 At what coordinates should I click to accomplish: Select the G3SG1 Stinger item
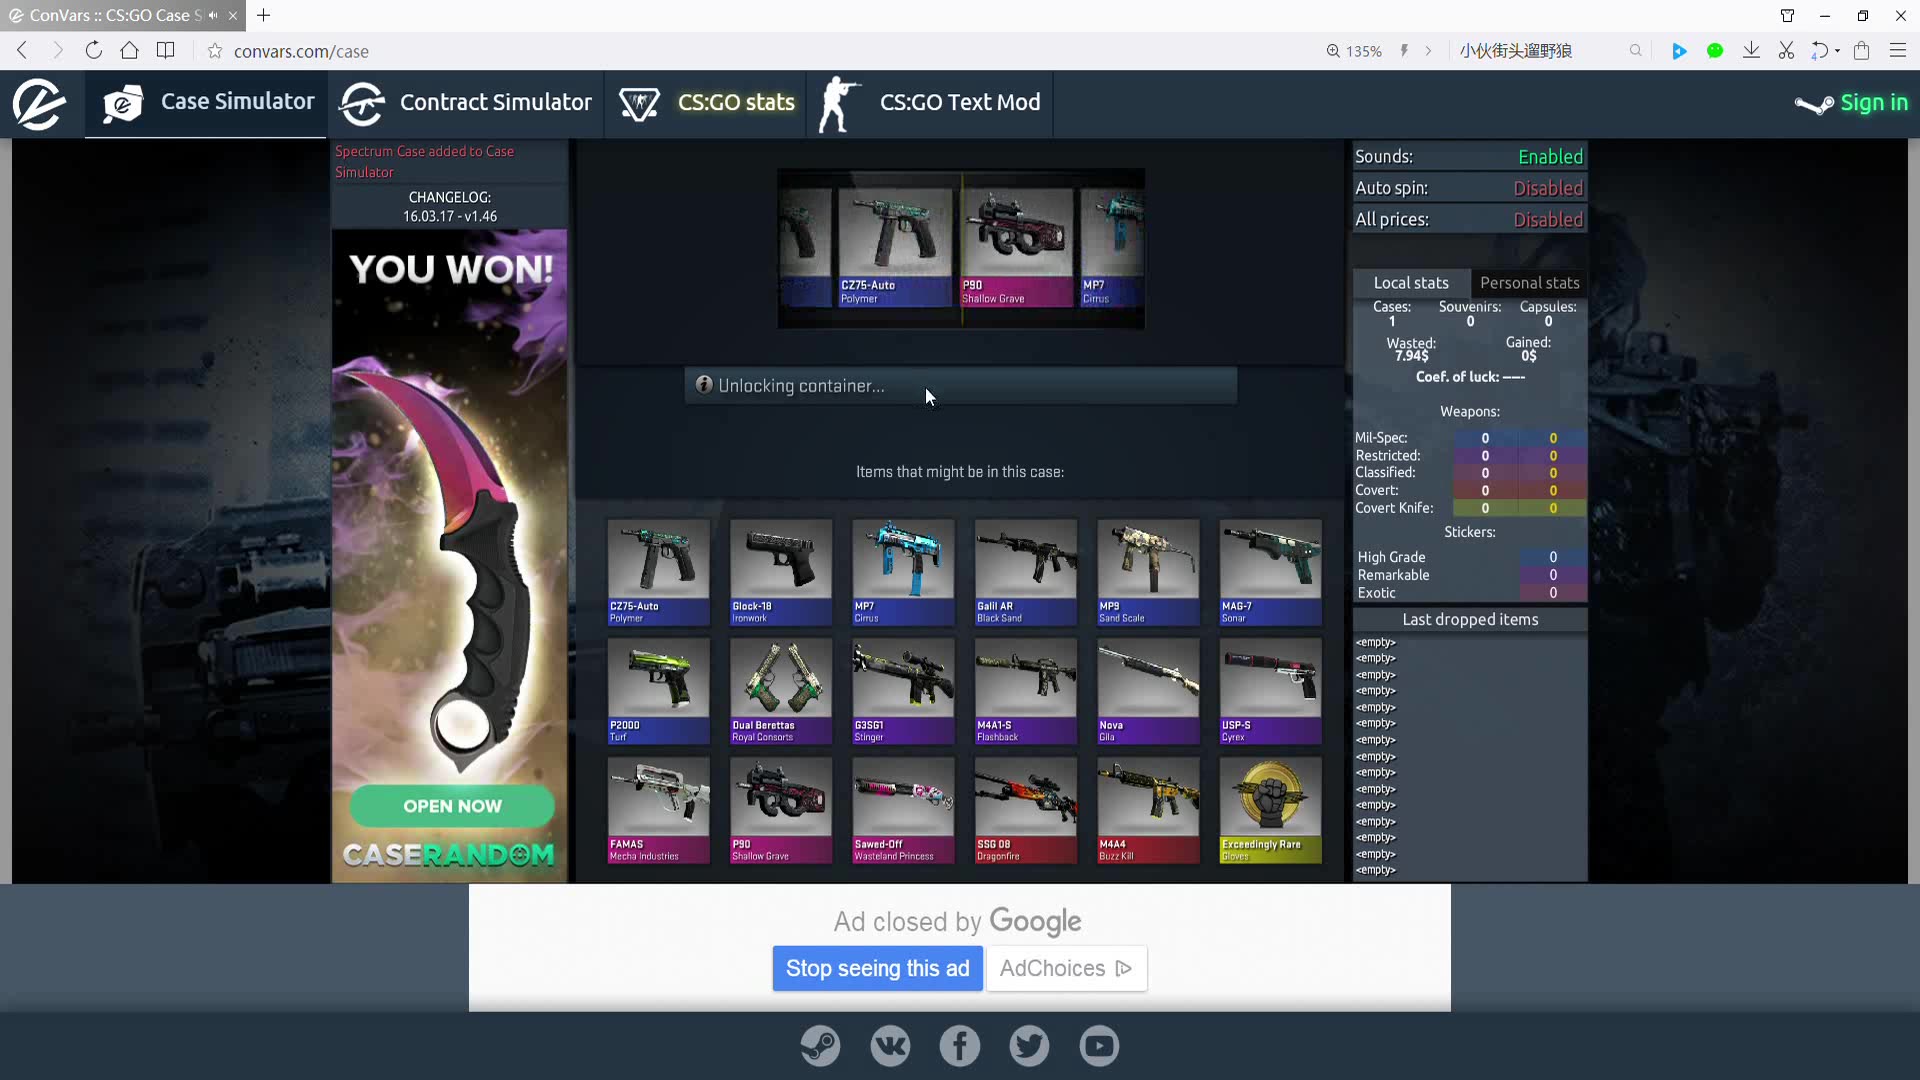903,691
